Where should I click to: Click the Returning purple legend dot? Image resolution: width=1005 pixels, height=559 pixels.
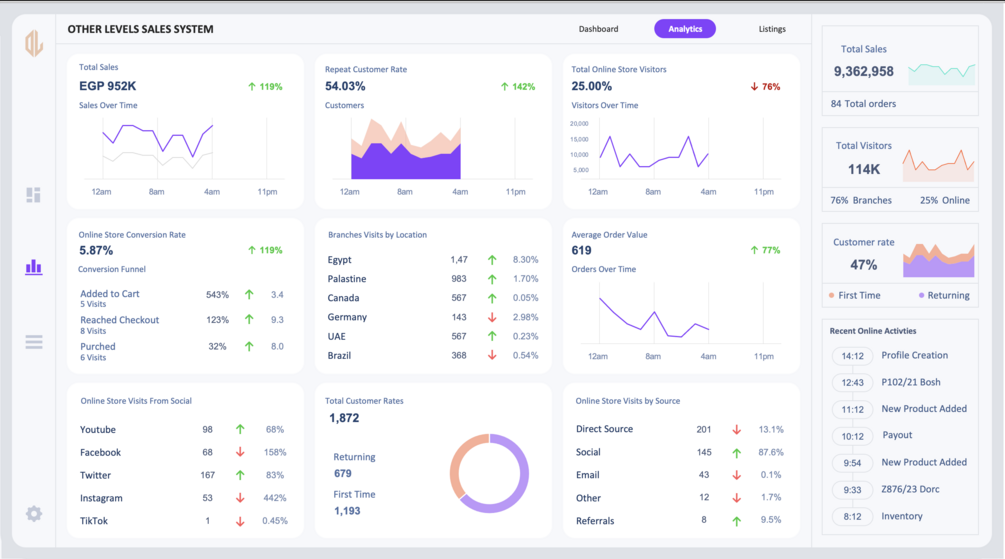click(x=921, y=296)
